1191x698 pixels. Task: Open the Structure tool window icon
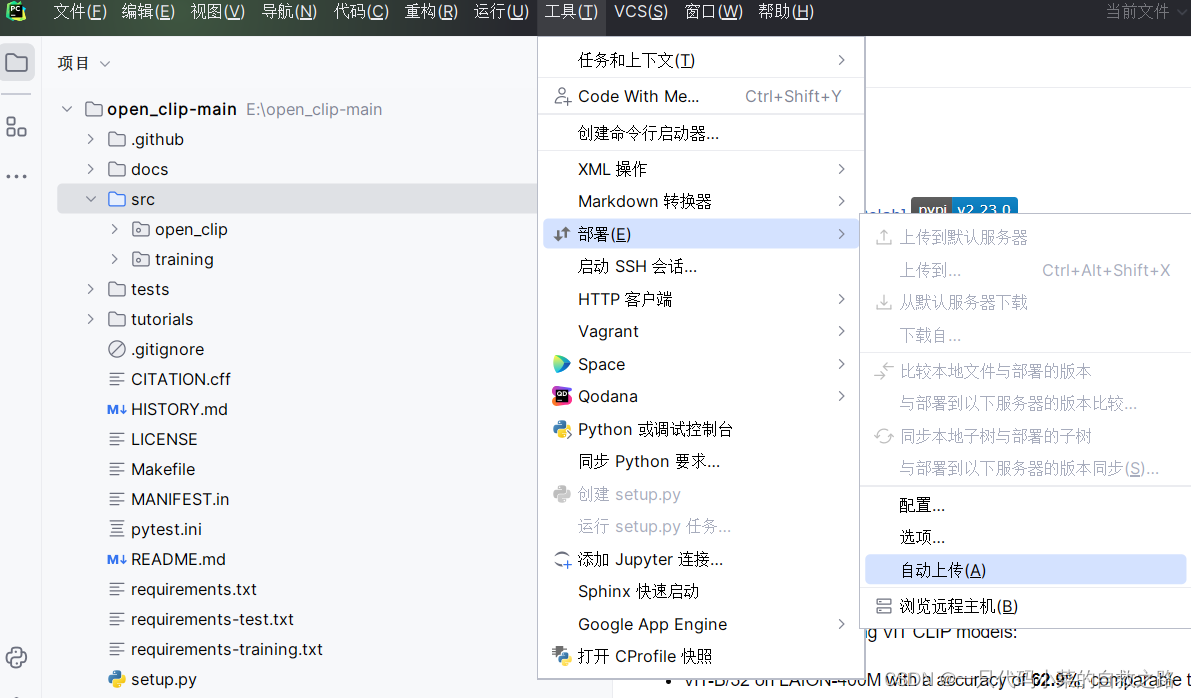pos(16,127)
